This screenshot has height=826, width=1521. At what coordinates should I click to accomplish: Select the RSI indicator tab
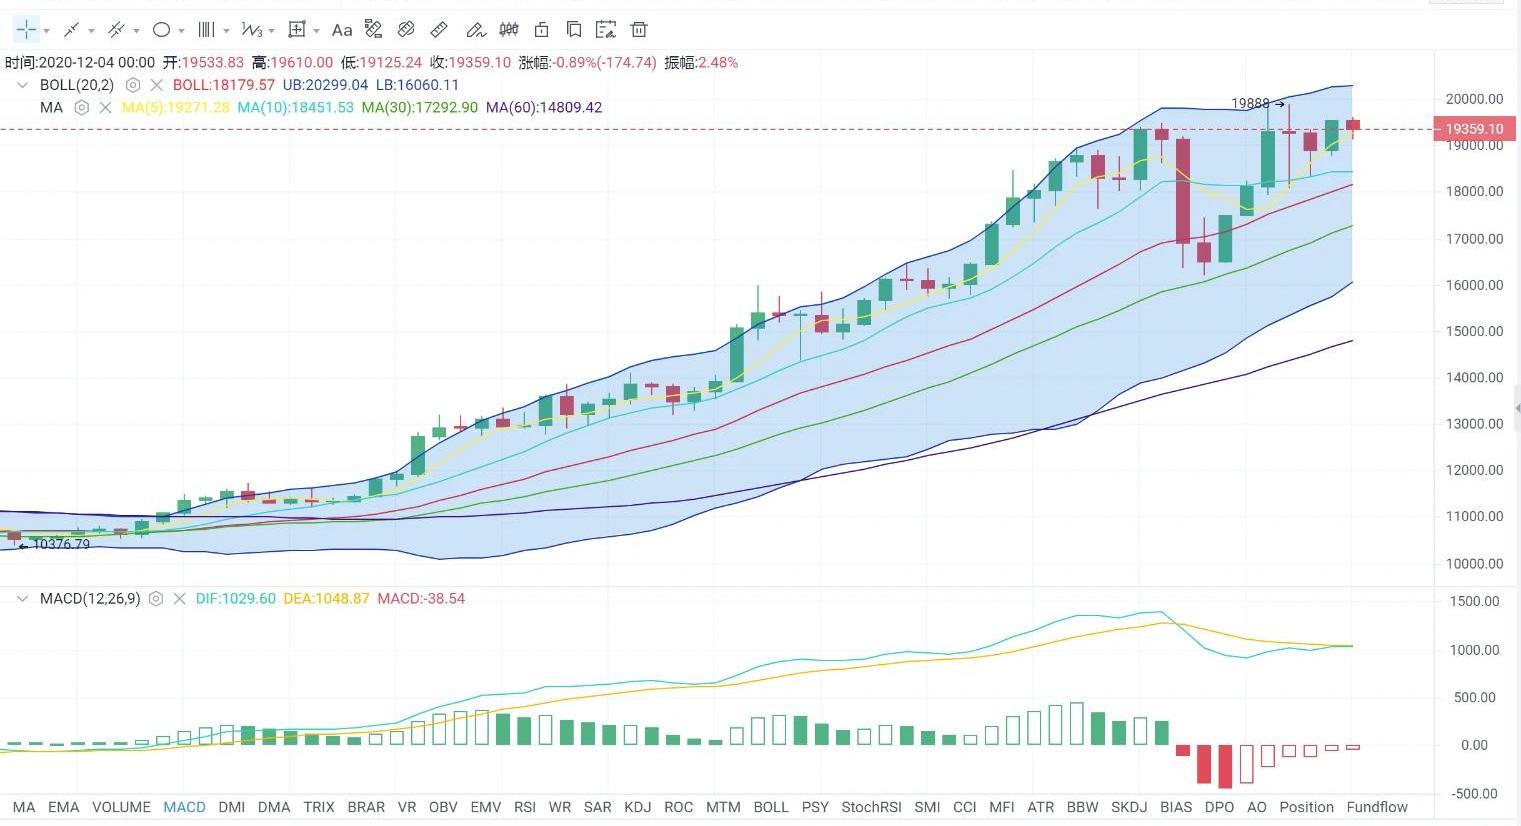click(x=524, y=807)
